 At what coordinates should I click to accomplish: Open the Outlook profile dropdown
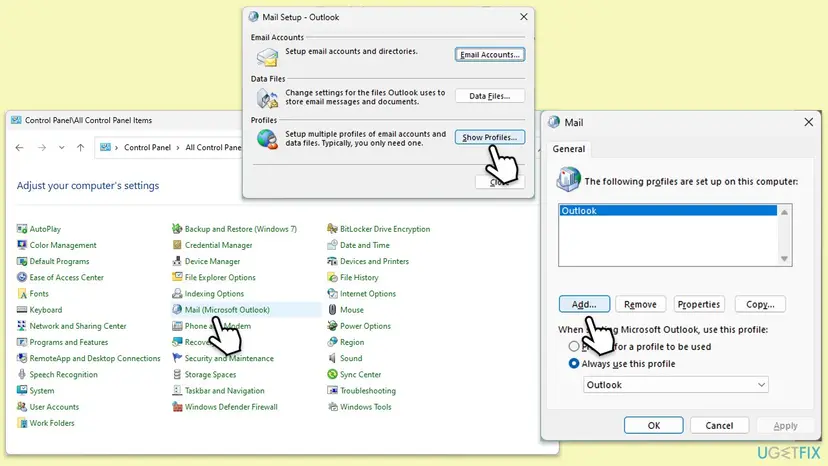pos(675,385)
